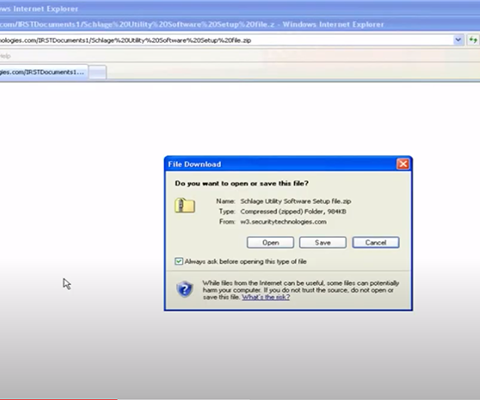This screenshot has height=400, width=480.
Task: Click the address bar URL field
Action: coord(226,40)
